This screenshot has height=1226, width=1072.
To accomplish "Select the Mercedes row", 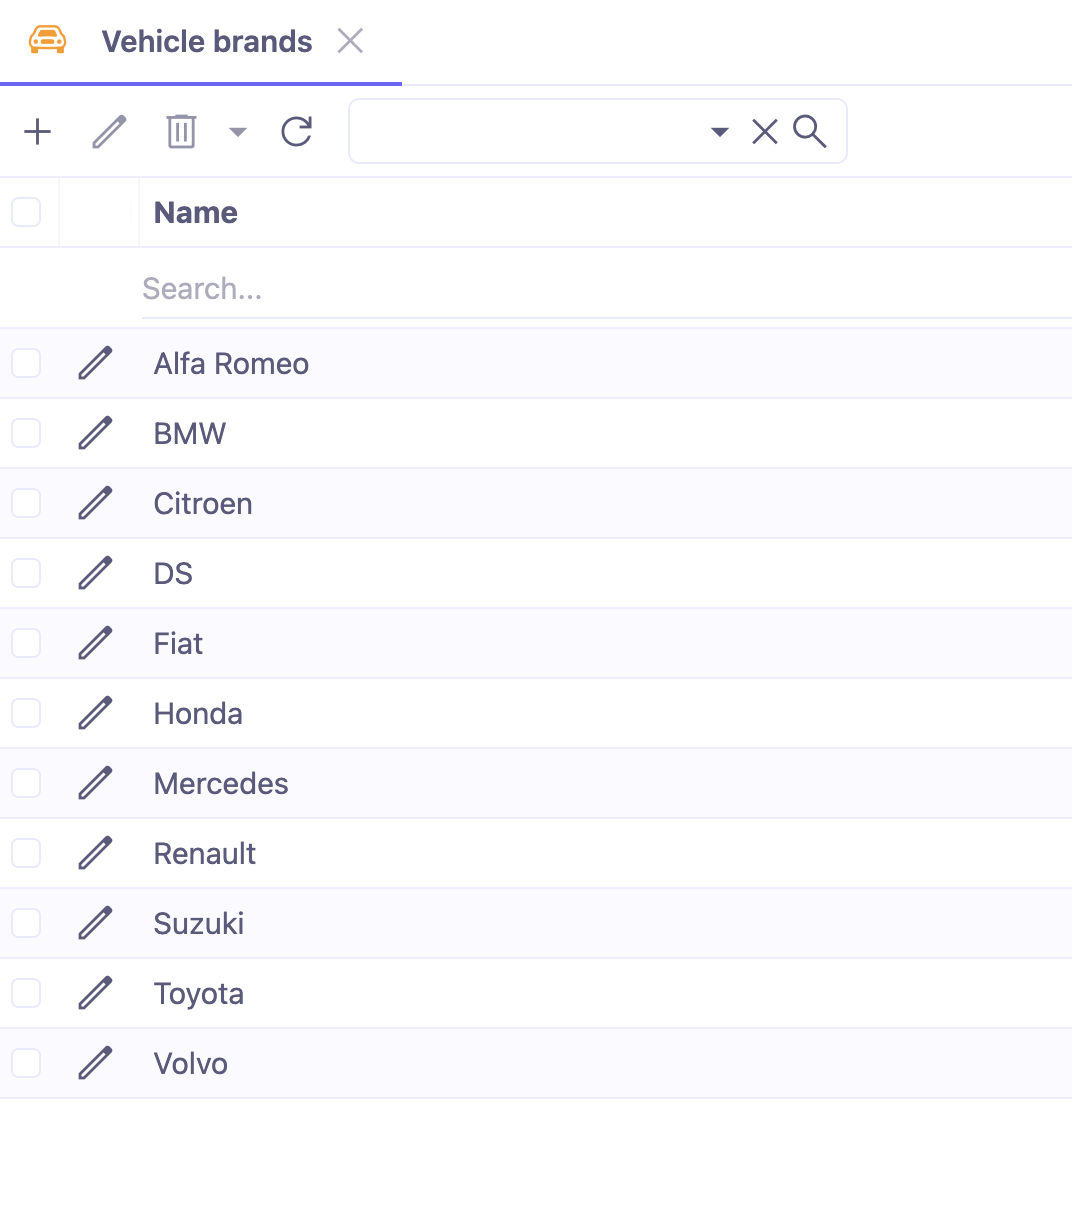I will 221,783.
